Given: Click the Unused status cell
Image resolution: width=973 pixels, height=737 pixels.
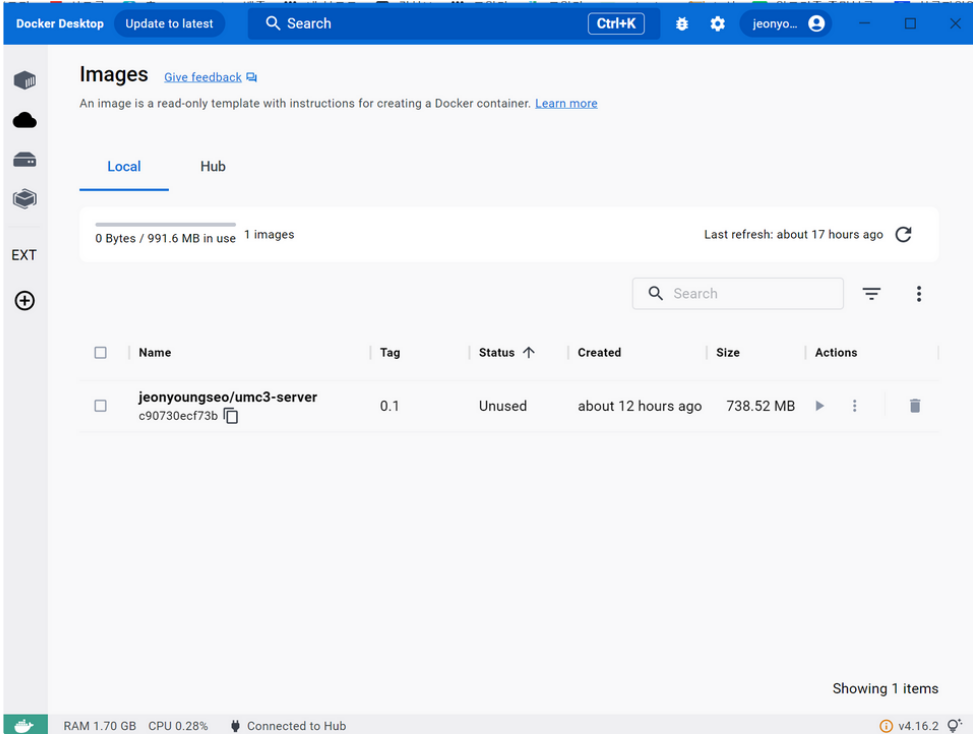Looking at the screenshot, I should pos(503,406).
